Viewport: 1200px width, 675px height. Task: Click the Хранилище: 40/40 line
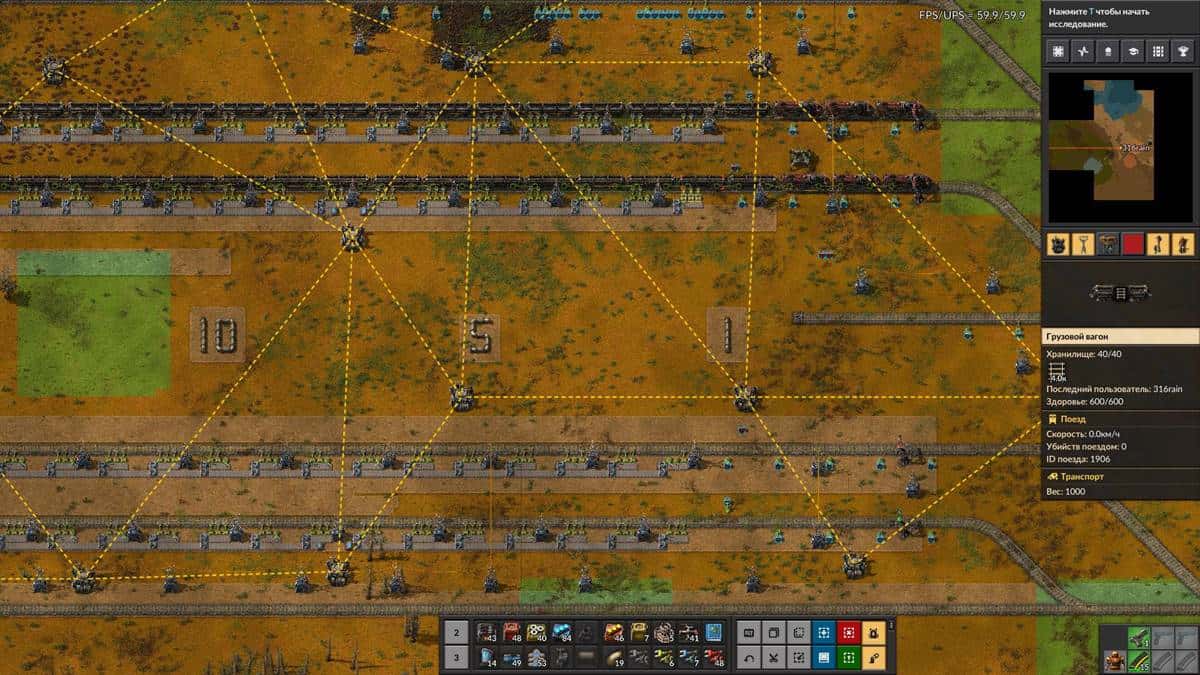(1084, 354)
